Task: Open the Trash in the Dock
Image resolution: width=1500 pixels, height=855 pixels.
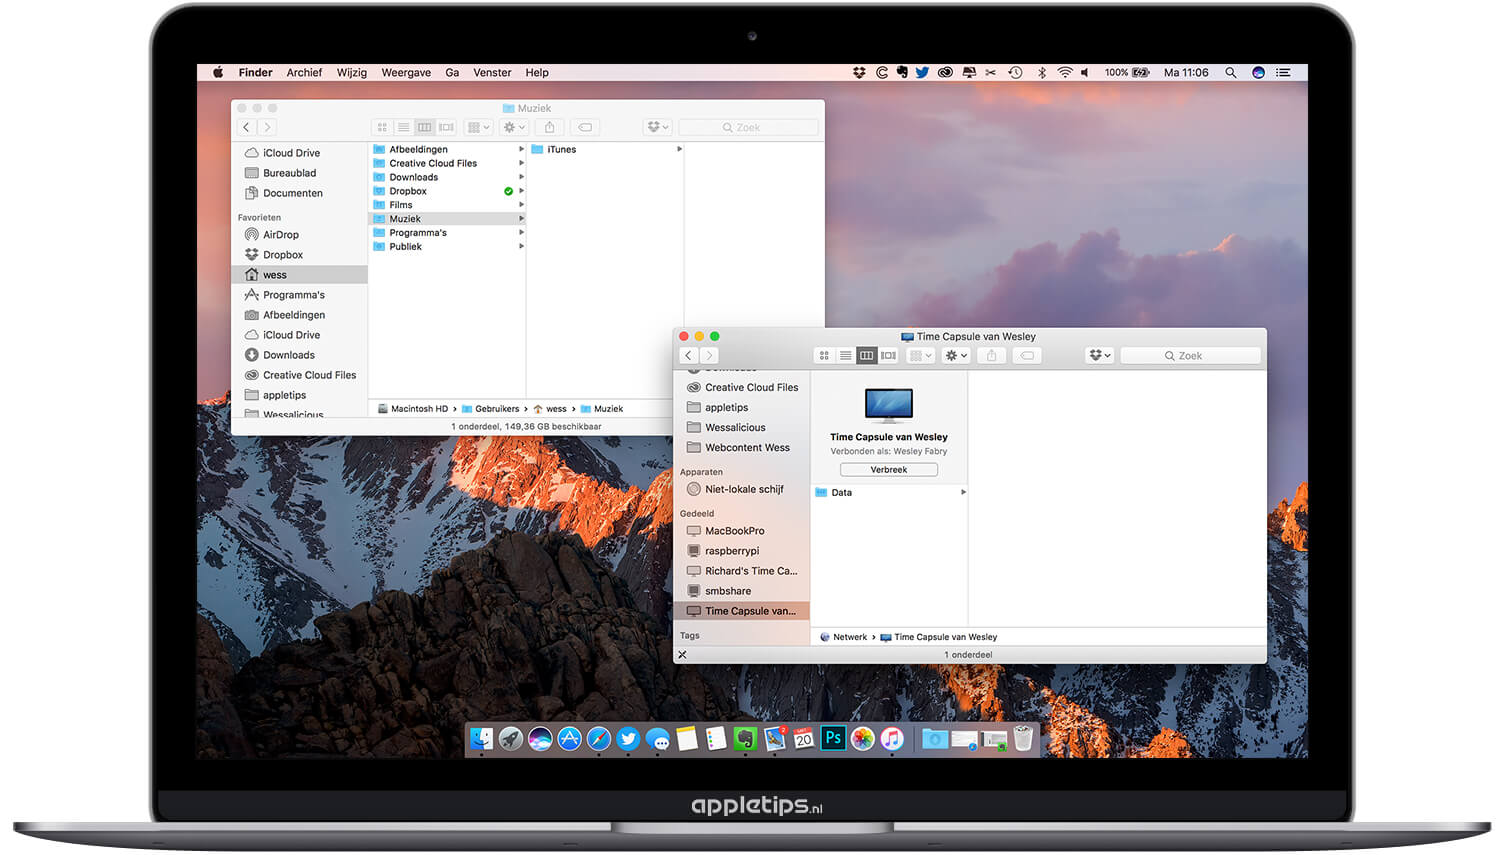Action: click(1023, 739)
